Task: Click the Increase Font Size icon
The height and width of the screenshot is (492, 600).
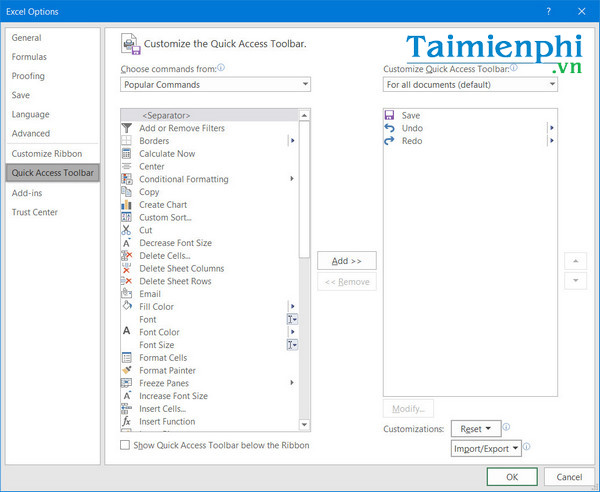Action: (x=127, y=396)
